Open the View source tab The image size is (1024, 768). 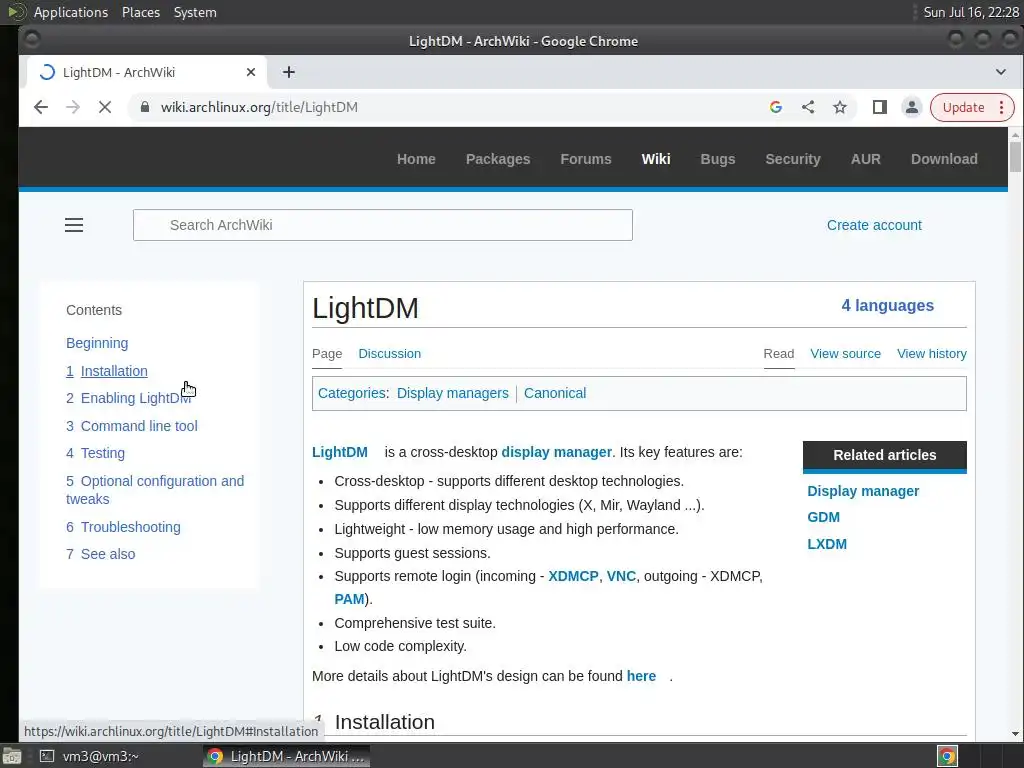click(845, 353)
